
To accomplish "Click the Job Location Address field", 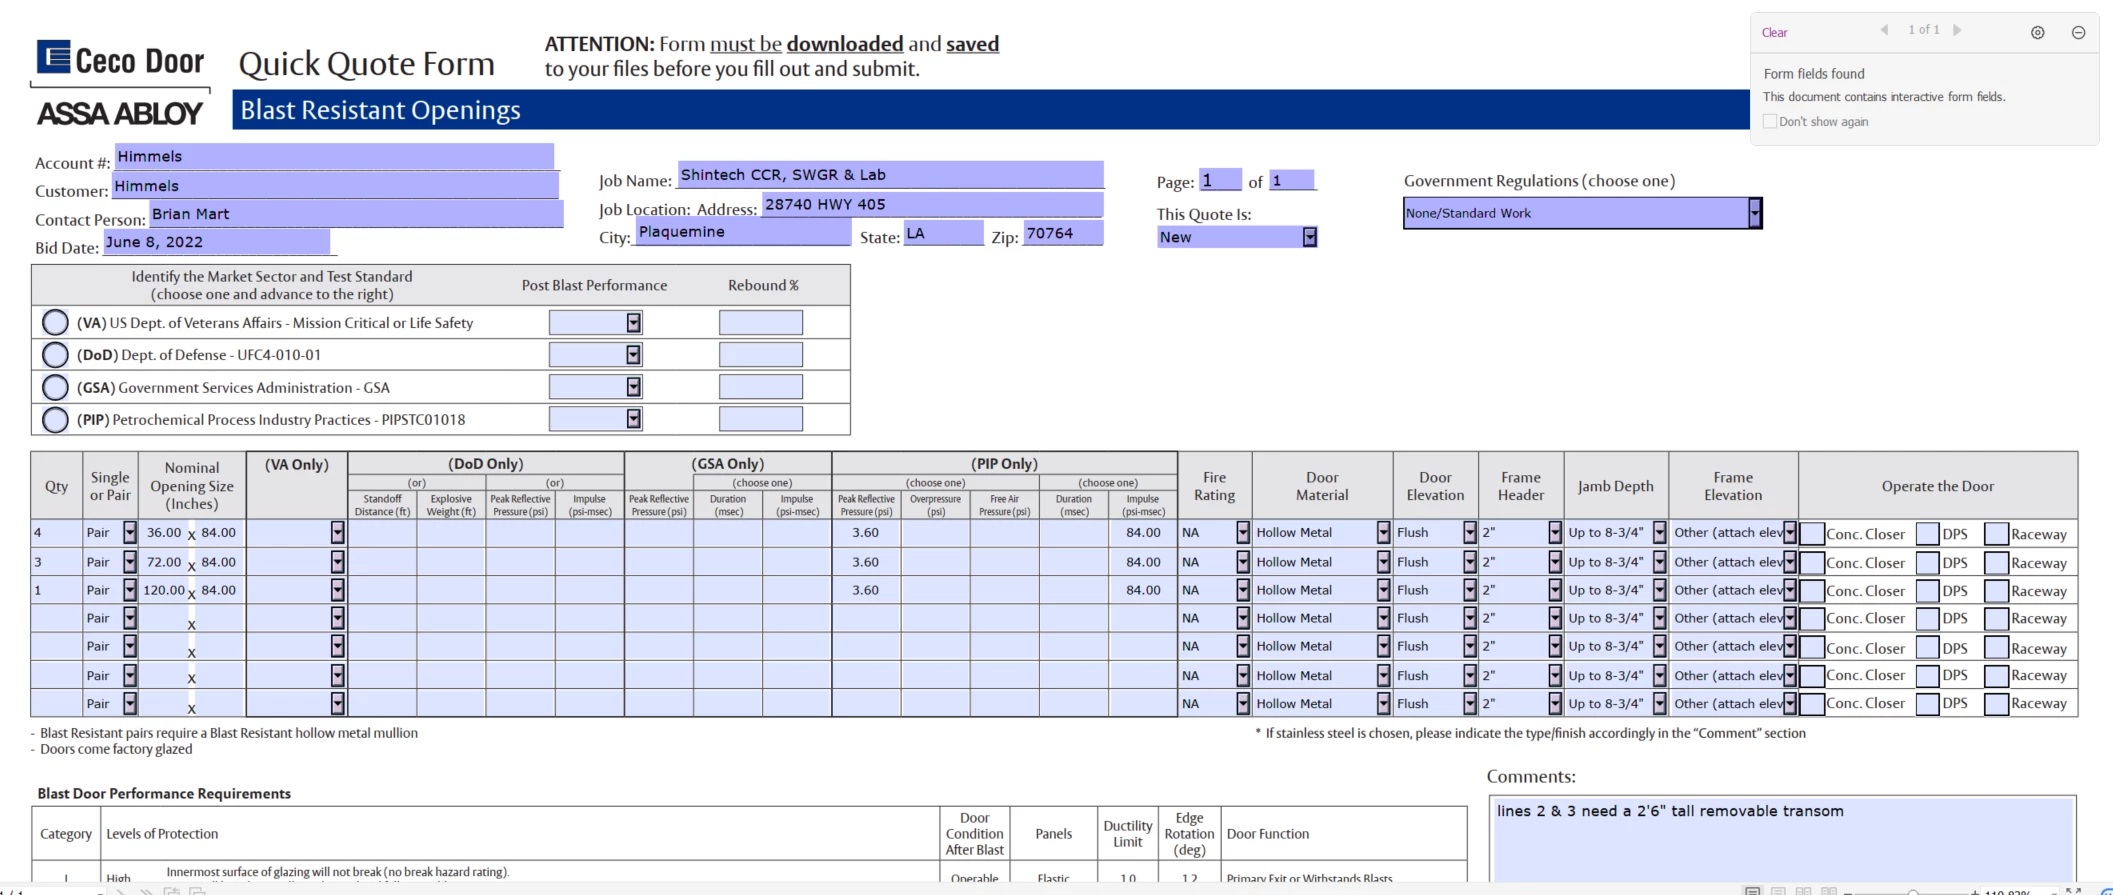I will [933, 204].
